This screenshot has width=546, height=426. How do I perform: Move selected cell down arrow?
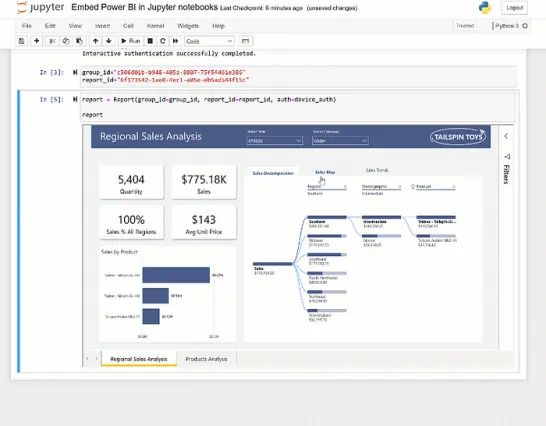click(x=109, y=41)
